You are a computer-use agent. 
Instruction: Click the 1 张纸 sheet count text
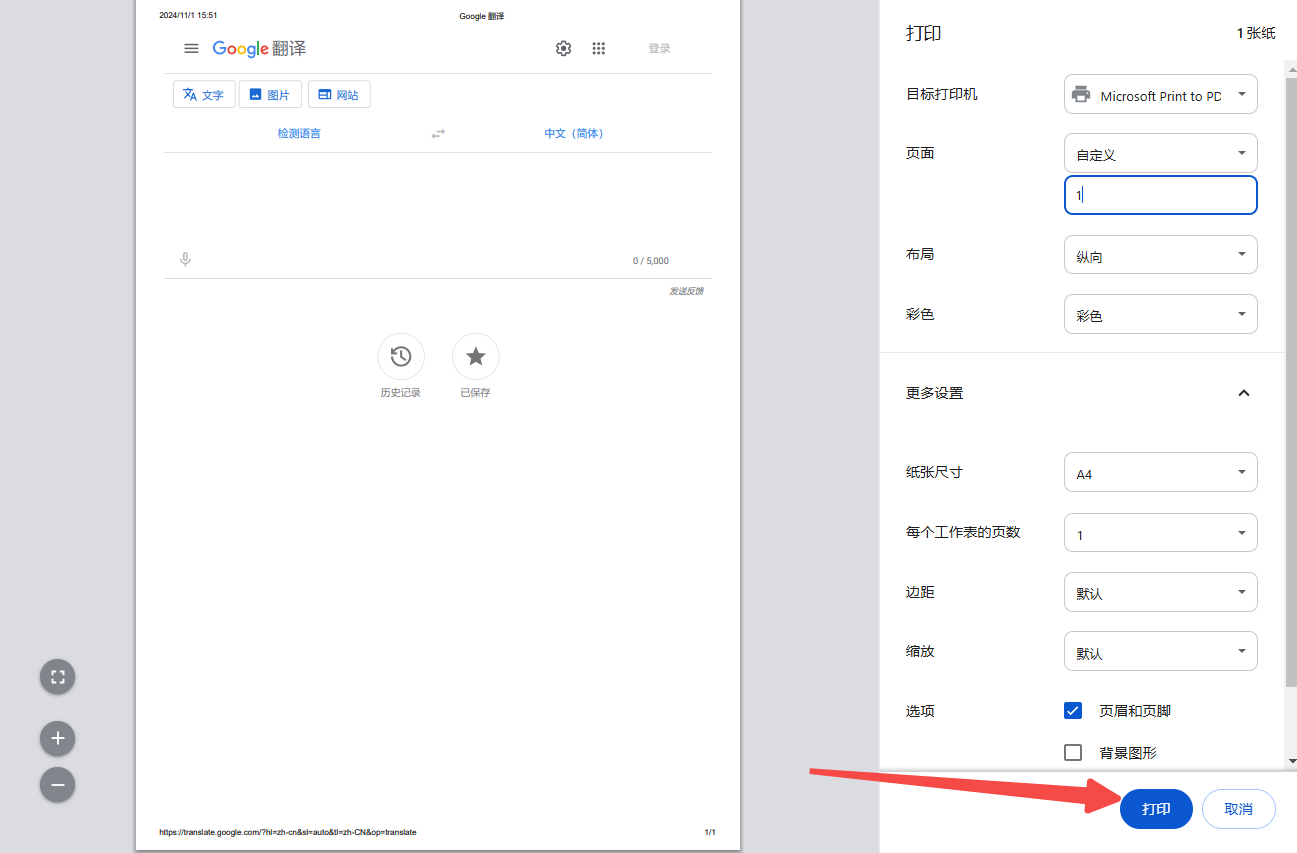1256,33
